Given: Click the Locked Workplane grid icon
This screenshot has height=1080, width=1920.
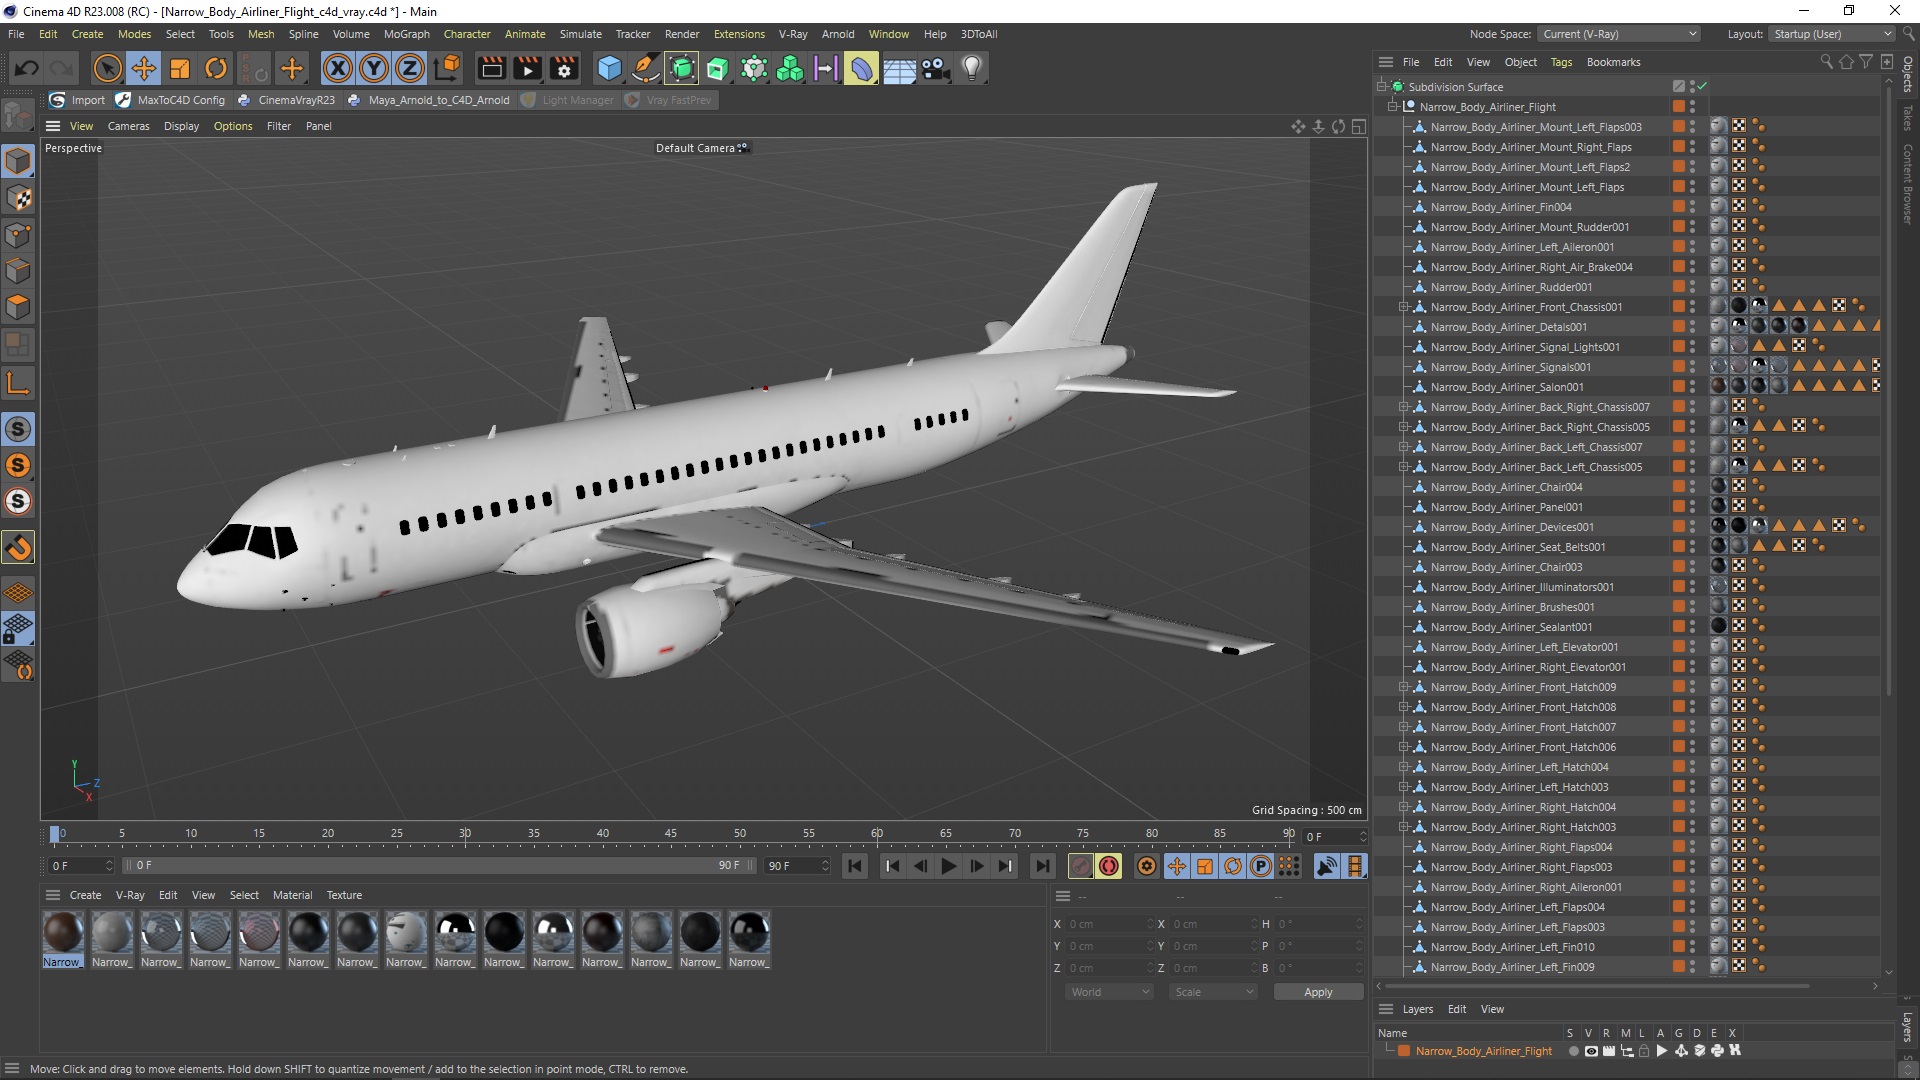Looking at the screenshot, I should [18, 629].
